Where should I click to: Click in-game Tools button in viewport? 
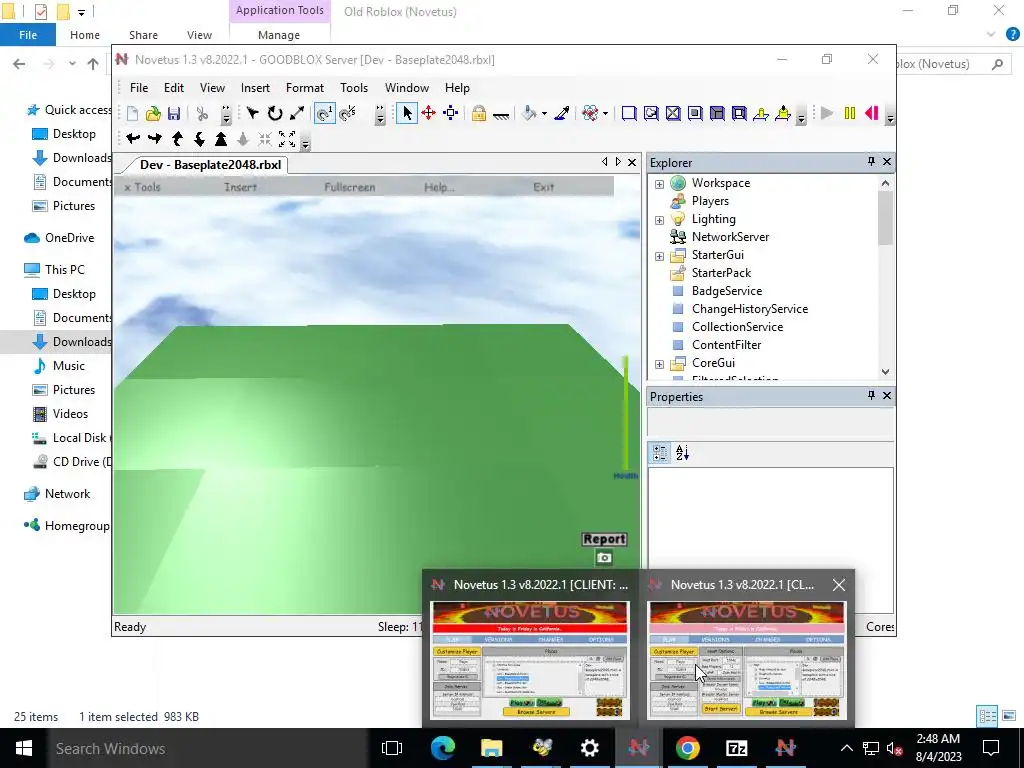point(142,187)
